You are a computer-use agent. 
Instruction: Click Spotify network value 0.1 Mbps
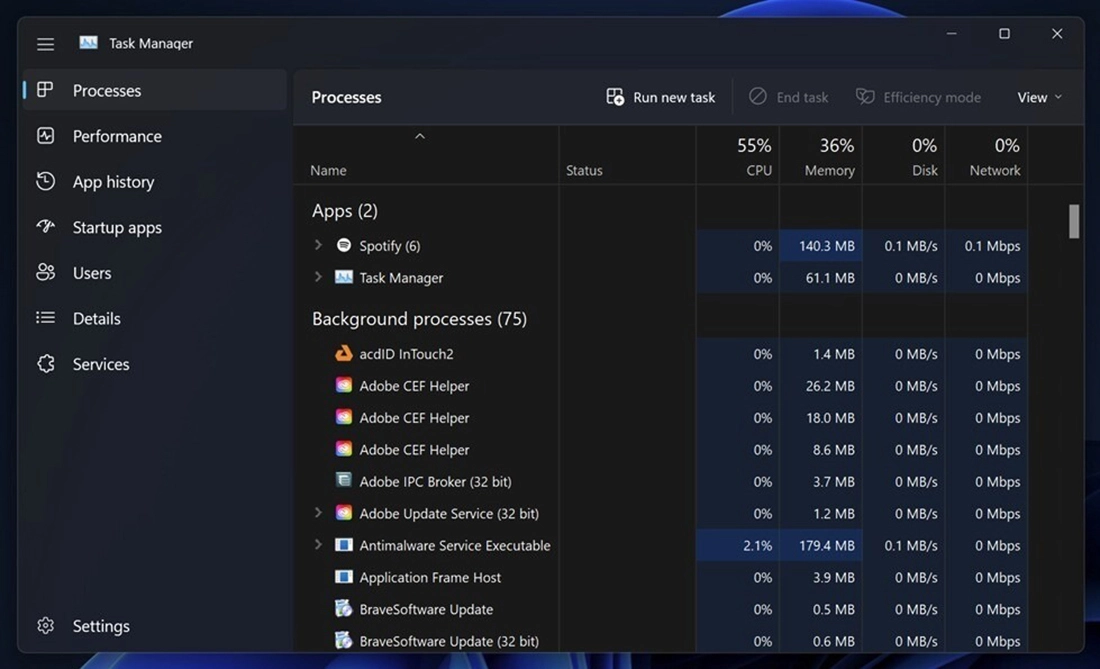[x=992, y=245]
